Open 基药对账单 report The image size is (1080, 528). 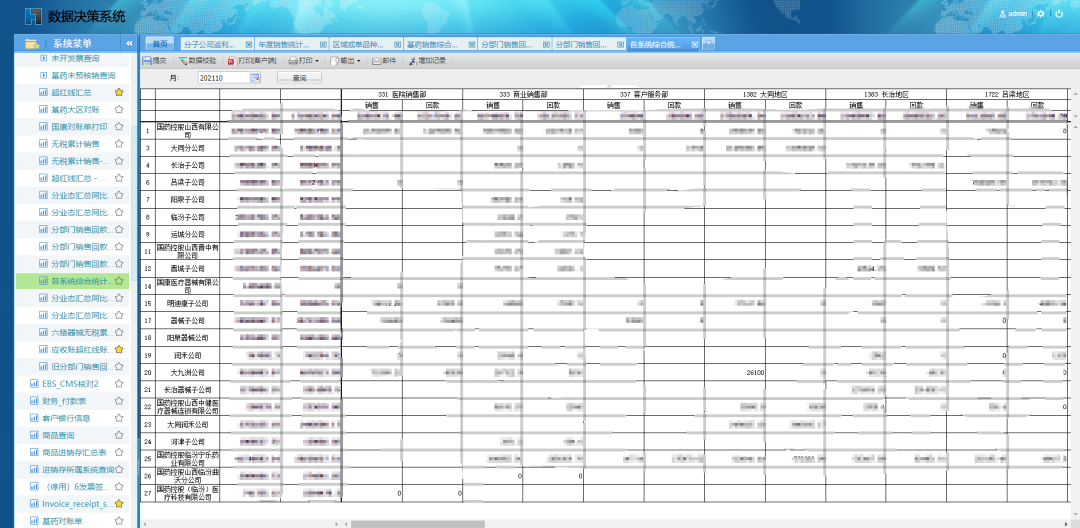coord(62,521)
